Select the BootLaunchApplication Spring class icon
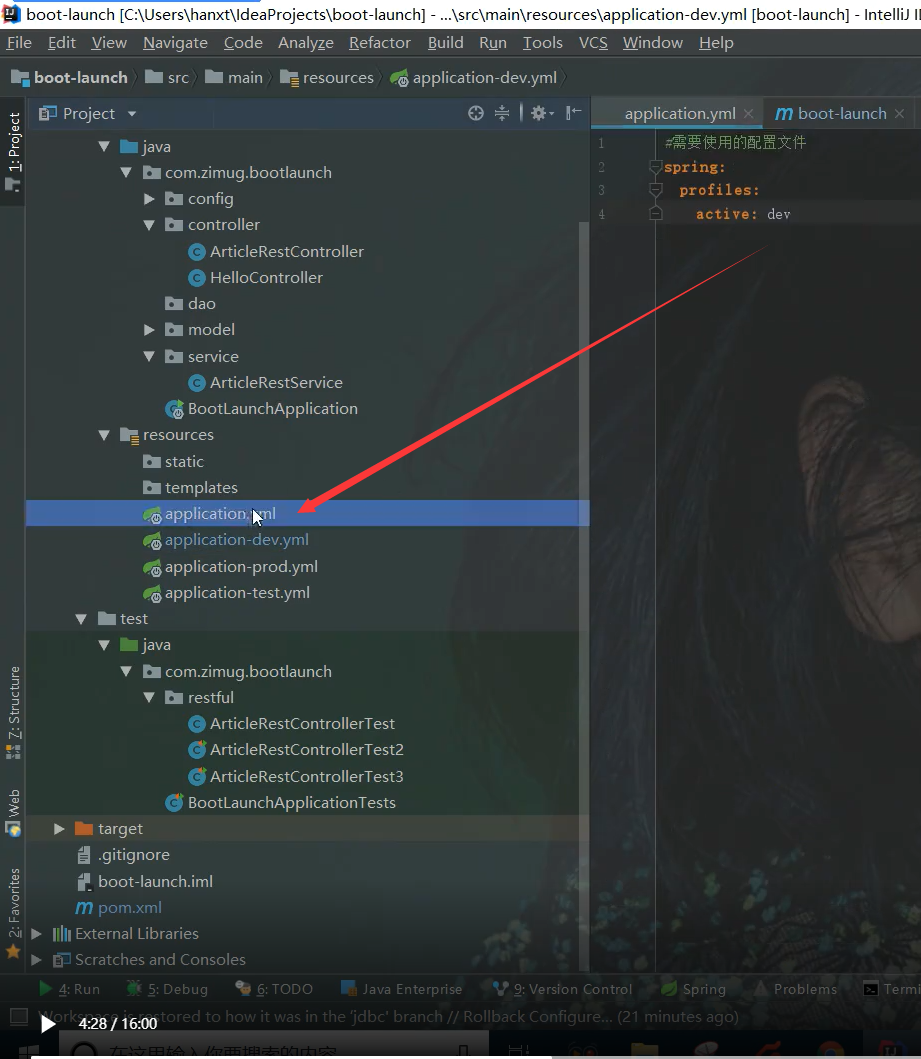 coord(174,409)
